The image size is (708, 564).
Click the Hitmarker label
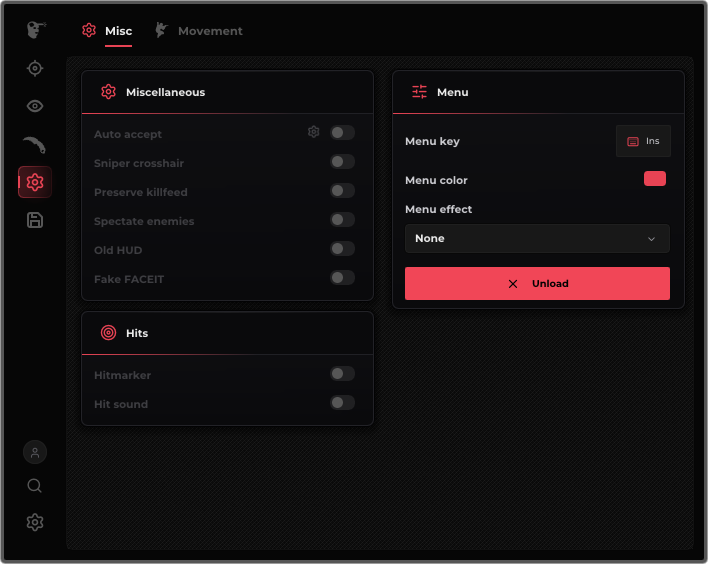click(122, 375)
